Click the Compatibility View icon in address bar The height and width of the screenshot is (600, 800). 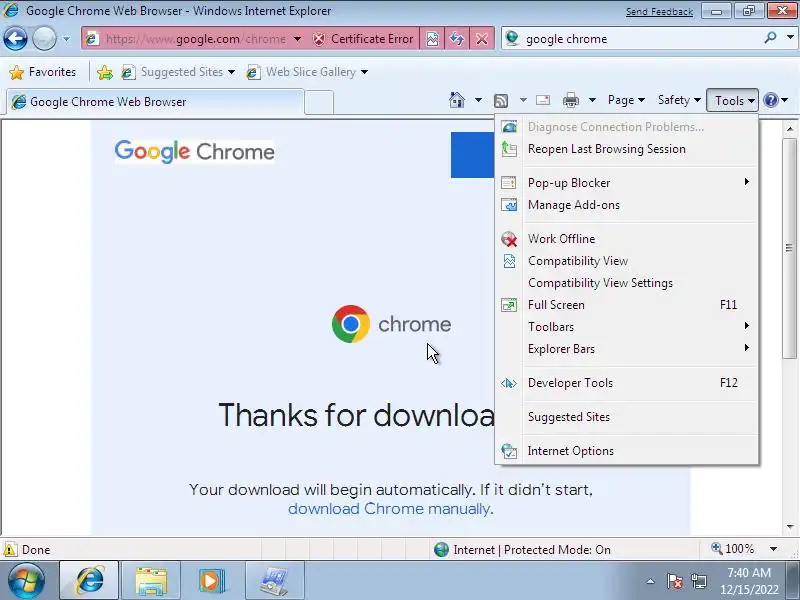432,39
